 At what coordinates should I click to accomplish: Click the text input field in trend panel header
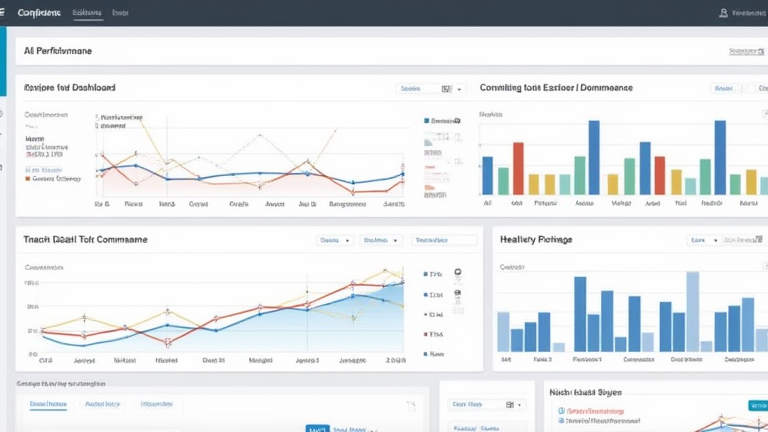click(444, 240)
